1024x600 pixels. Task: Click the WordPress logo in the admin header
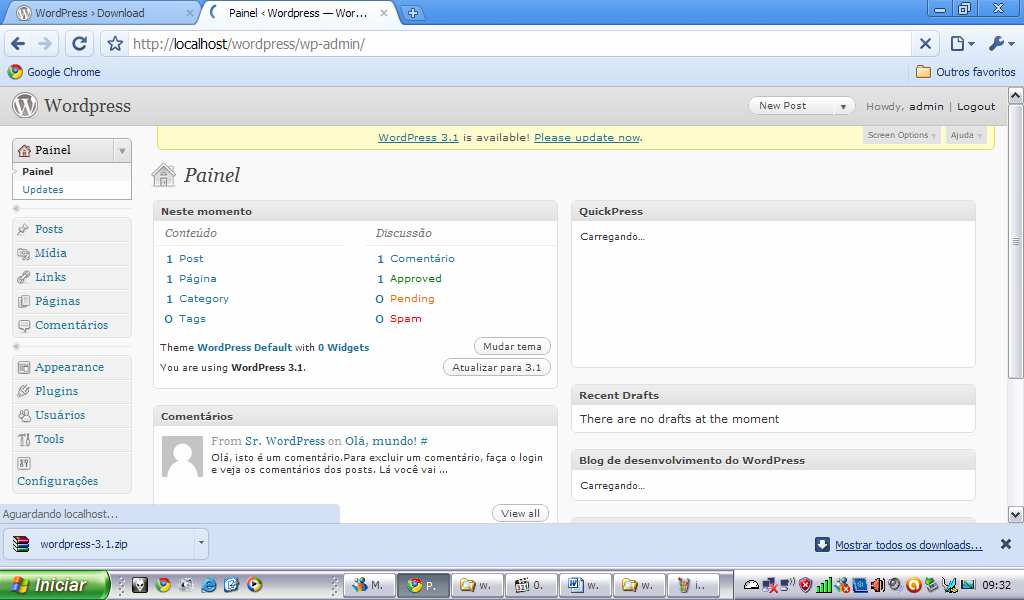pos(25,105)
